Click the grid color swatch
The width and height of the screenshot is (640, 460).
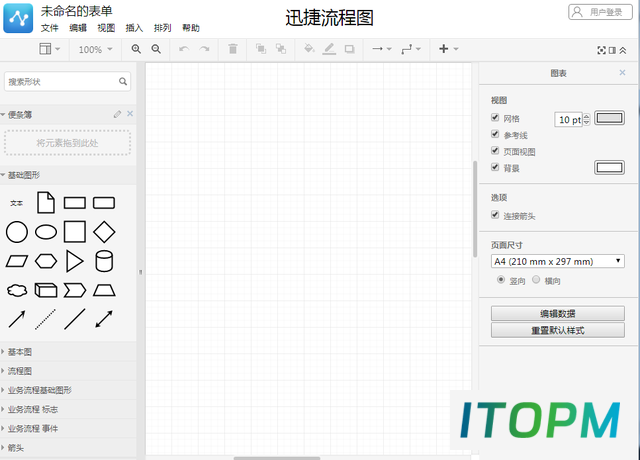(609, 118)
